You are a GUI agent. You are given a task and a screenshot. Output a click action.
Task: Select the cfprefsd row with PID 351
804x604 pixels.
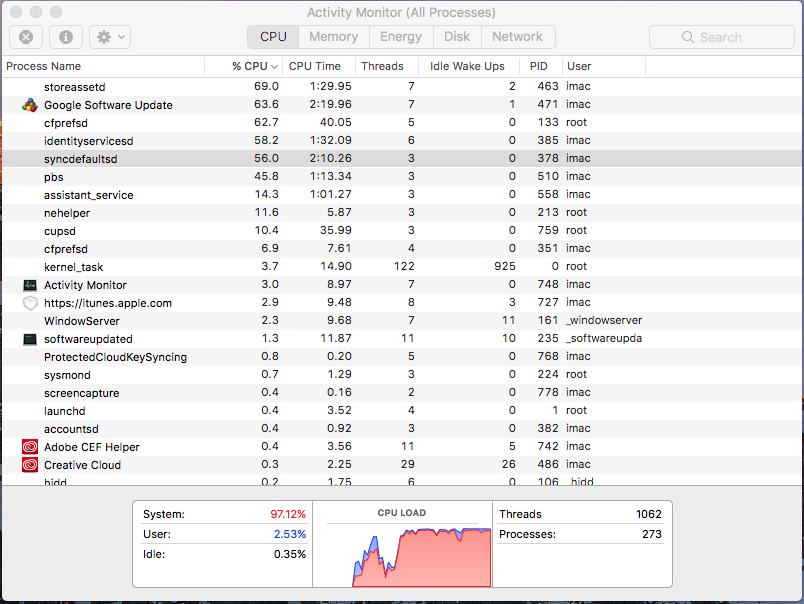click(x=403, y=249)
